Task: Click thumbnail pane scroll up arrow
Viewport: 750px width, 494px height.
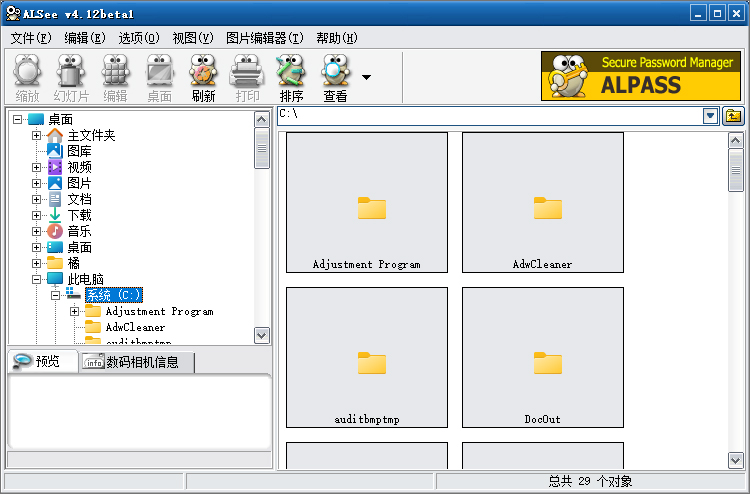Action: coord(736,141)
